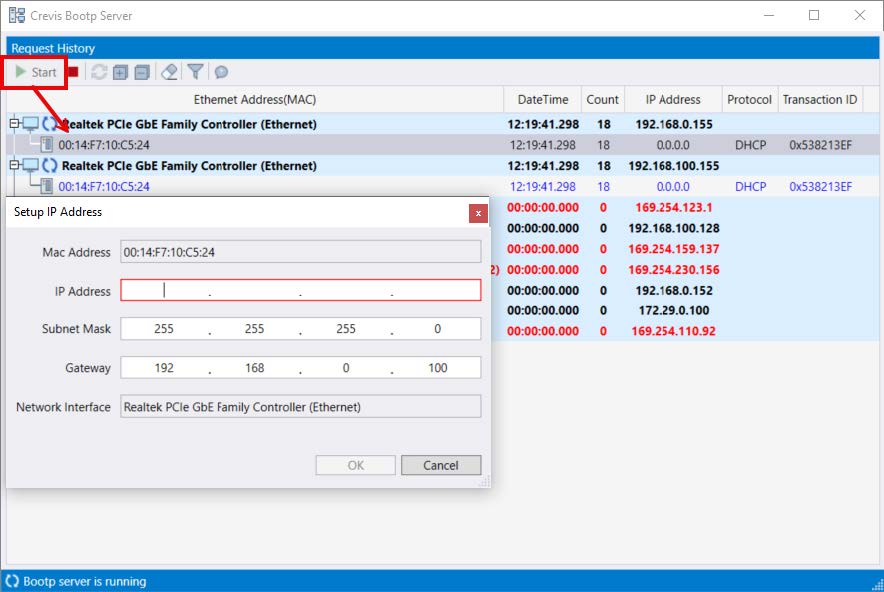The image size is (884, 592).
Task: Click the refresh arrows icon in the toolbar
Action: [x=99, y=72]
